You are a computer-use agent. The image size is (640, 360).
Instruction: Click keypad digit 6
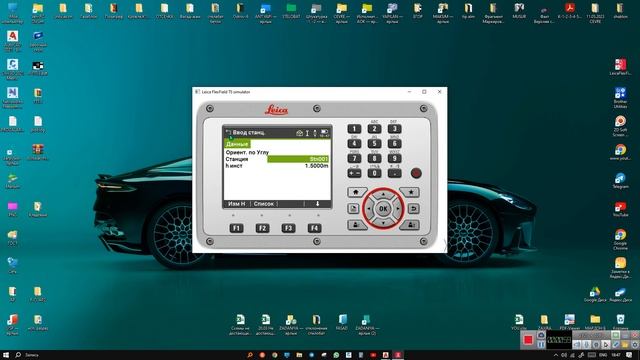[394, 144]
